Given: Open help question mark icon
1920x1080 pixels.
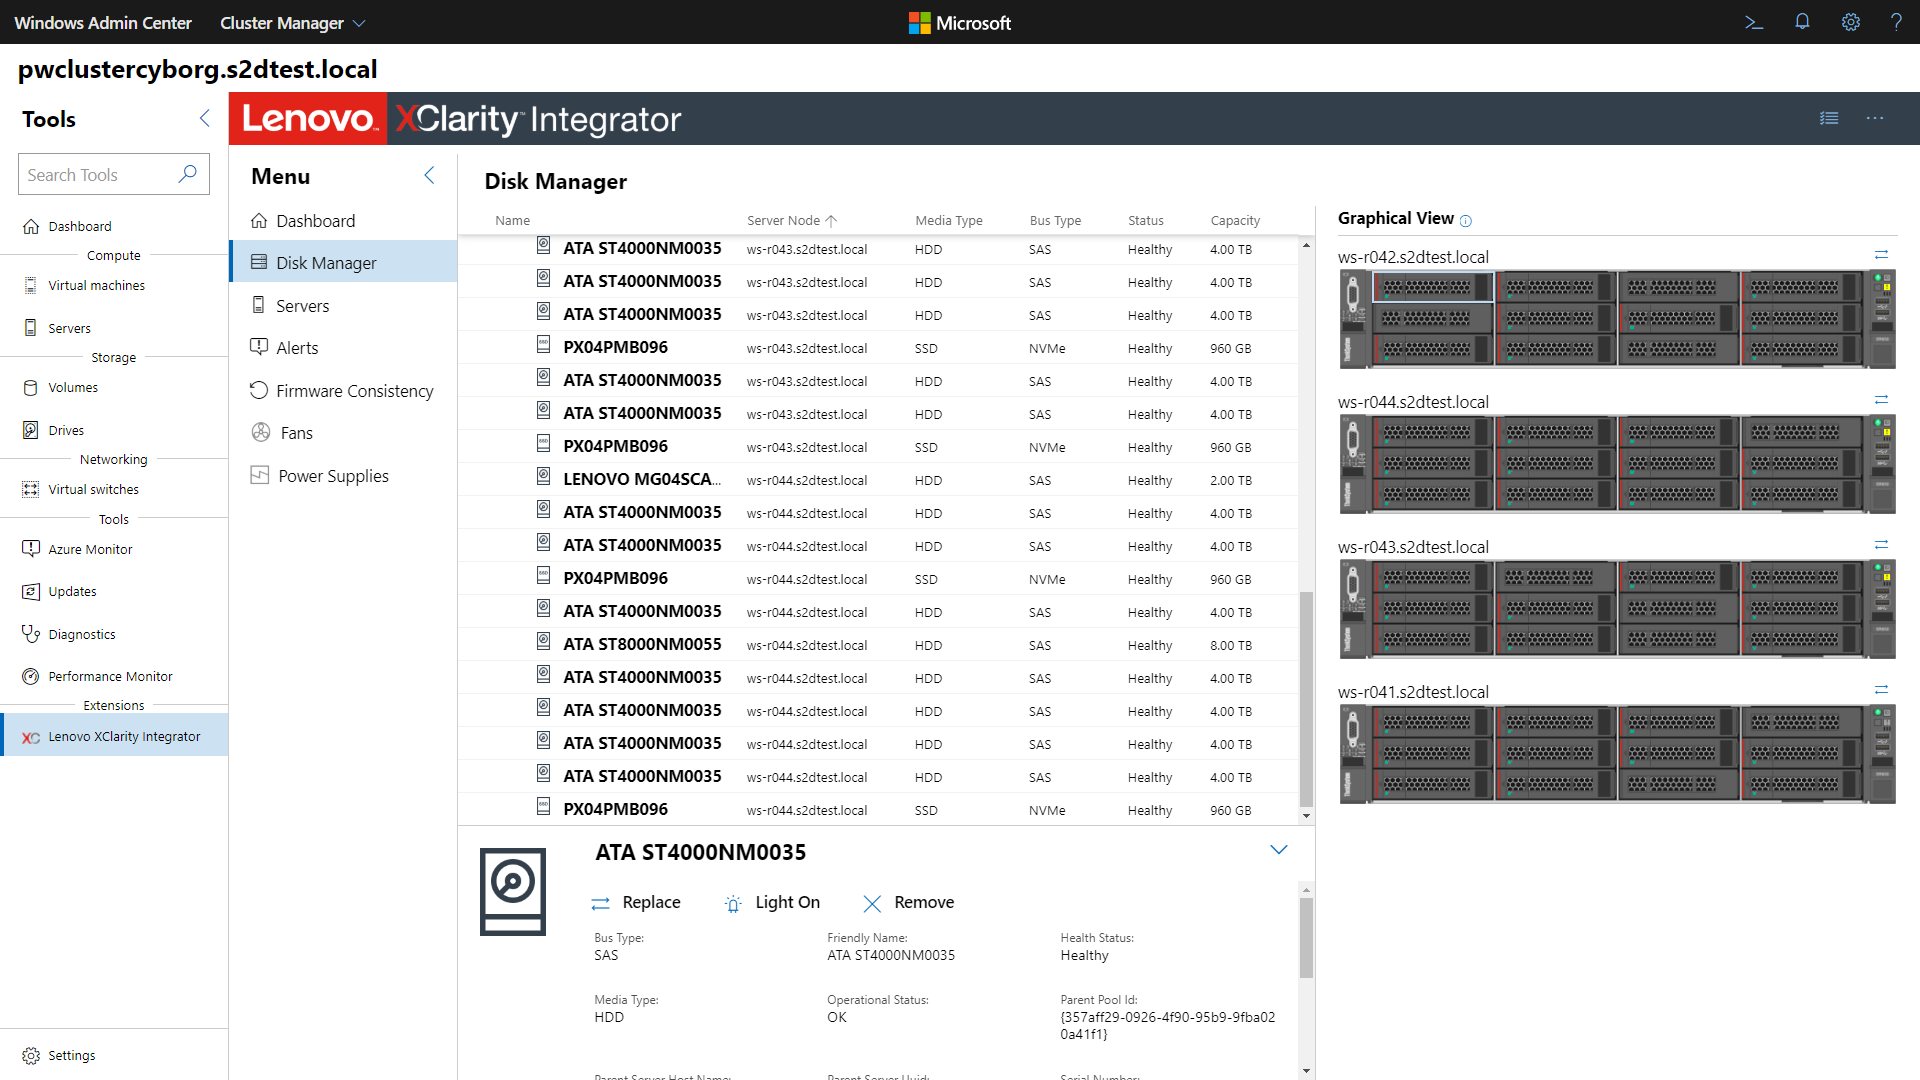Looking at the screenshot, I should [1896, 22].
